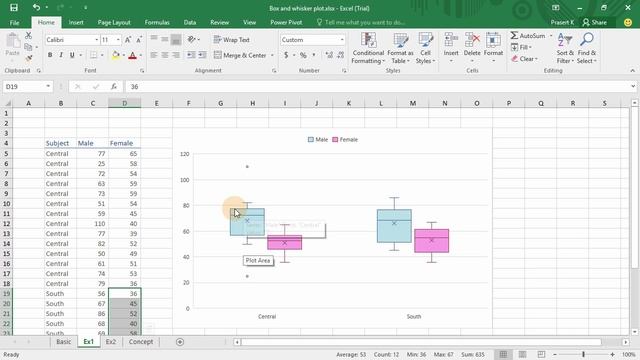Viewport: 640px width, 360px height.
Task: Select the Basic sheet tab
Action: click(x=64, y=342)
